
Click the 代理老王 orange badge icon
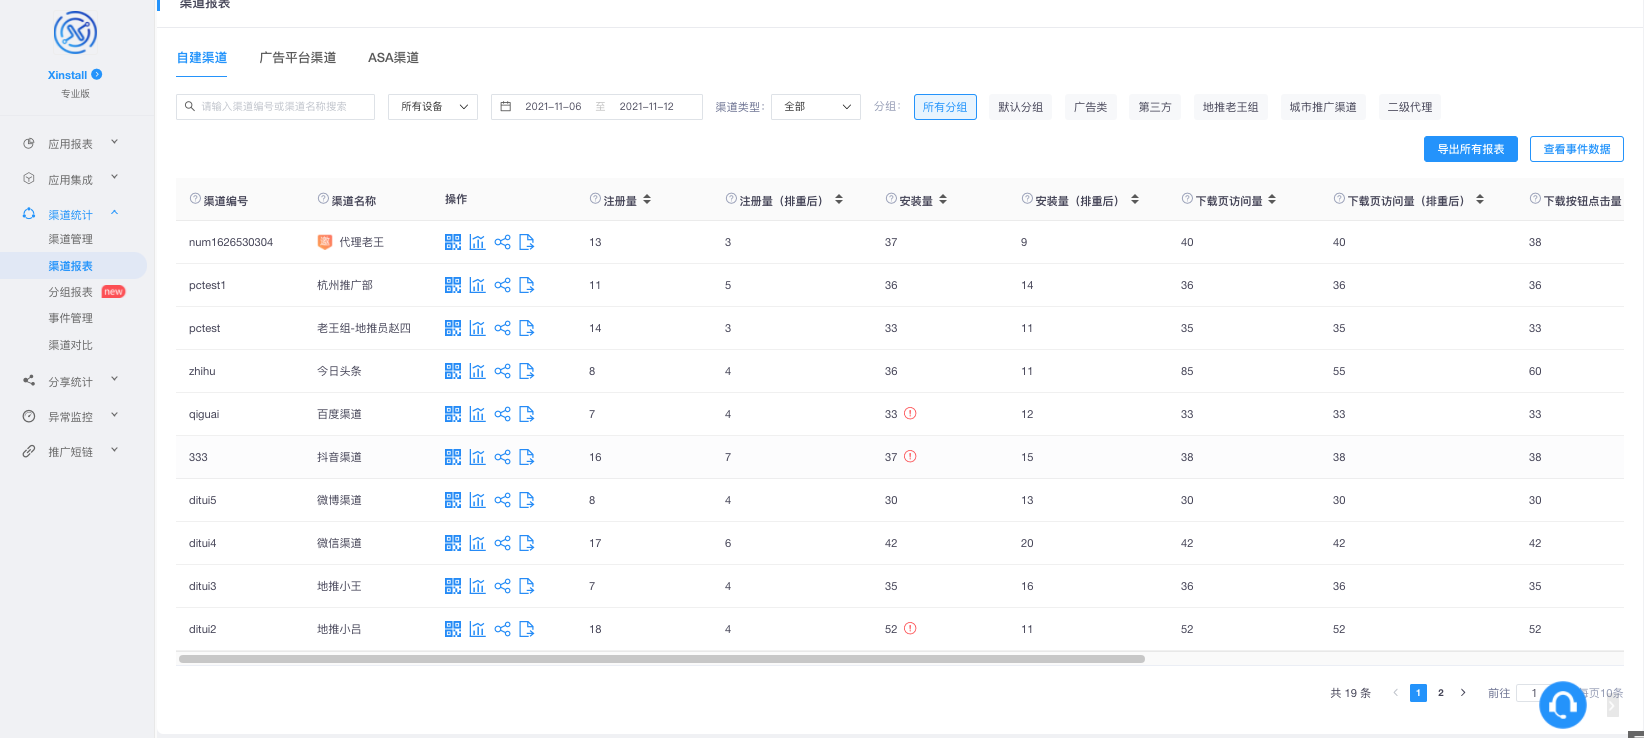tap(324, 242)
